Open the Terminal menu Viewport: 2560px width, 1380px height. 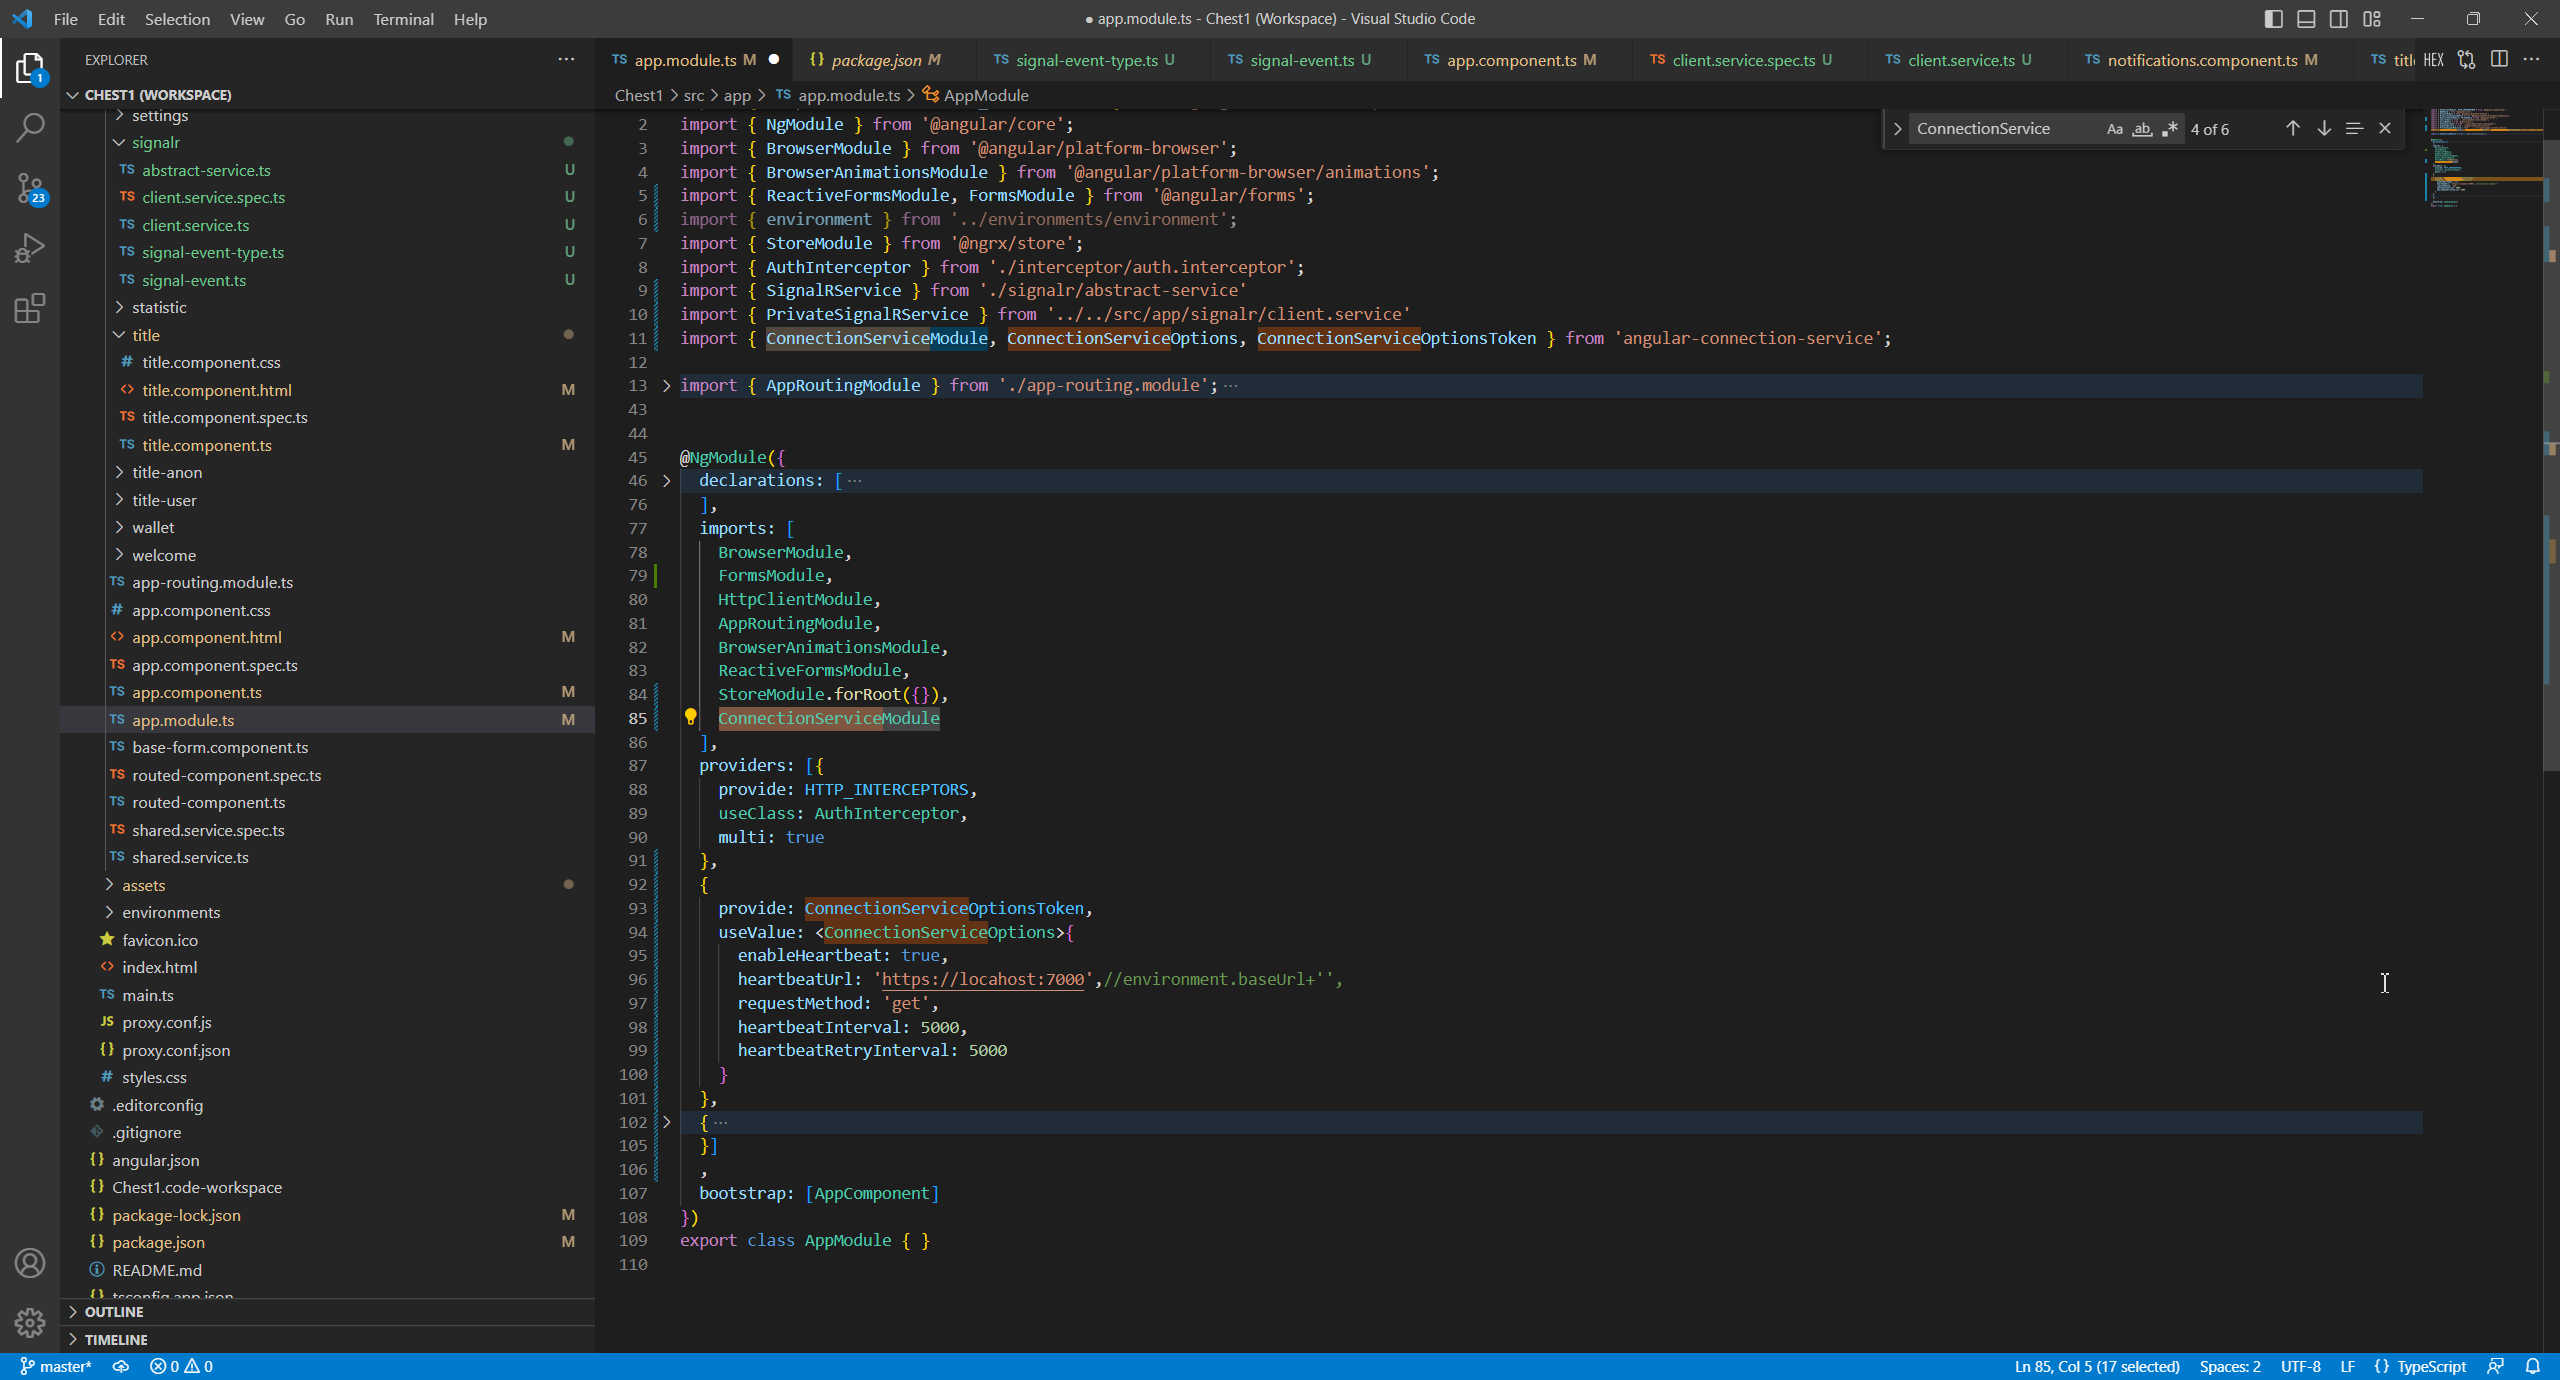[x=402, y=19]
